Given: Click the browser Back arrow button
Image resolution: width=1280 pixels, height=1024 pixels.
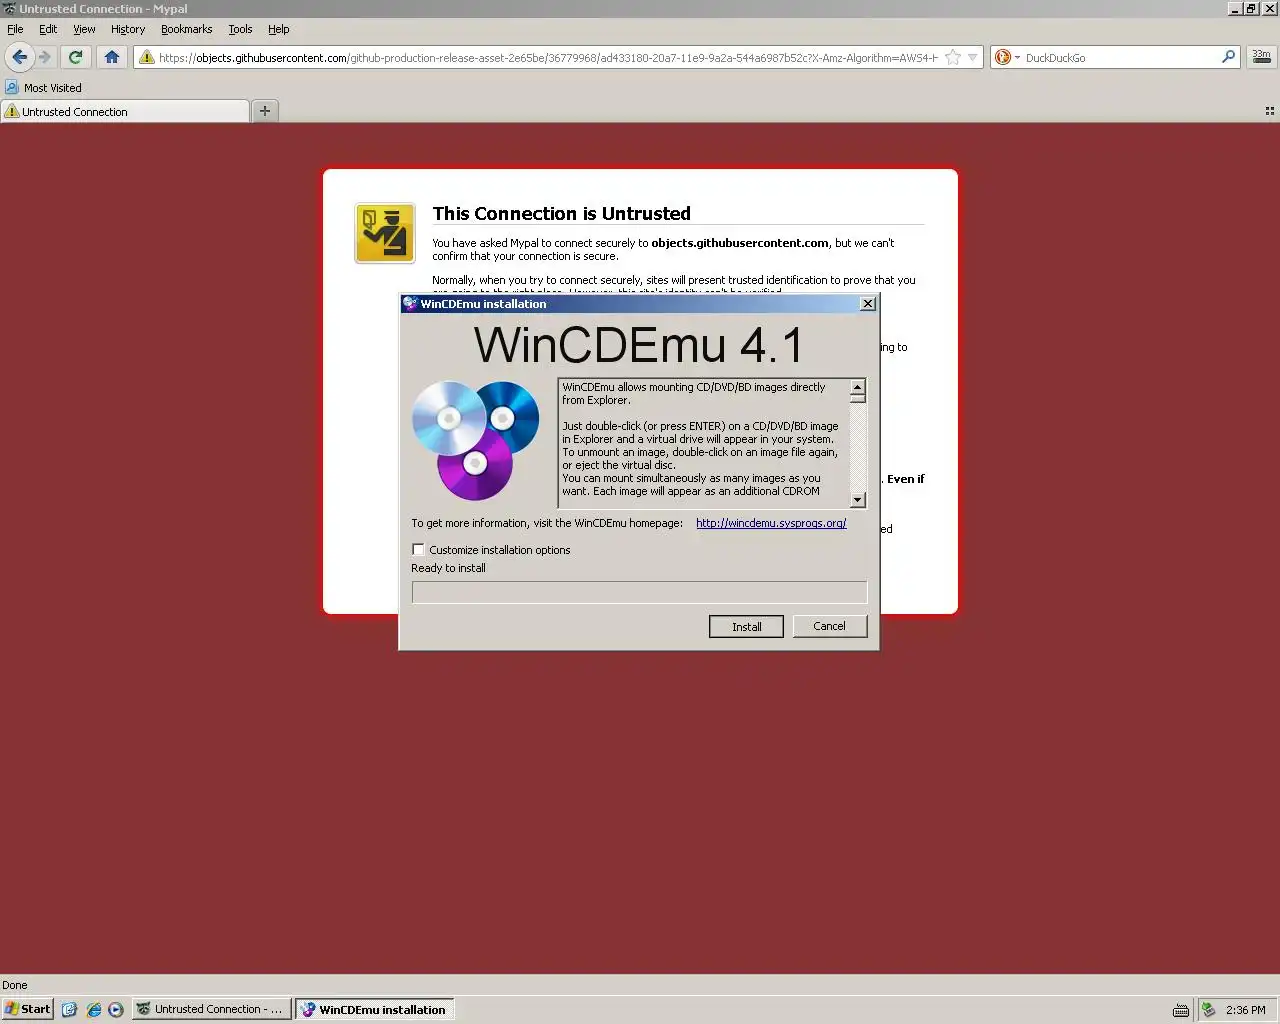Looking at the screenshot, I should [20, 57].
